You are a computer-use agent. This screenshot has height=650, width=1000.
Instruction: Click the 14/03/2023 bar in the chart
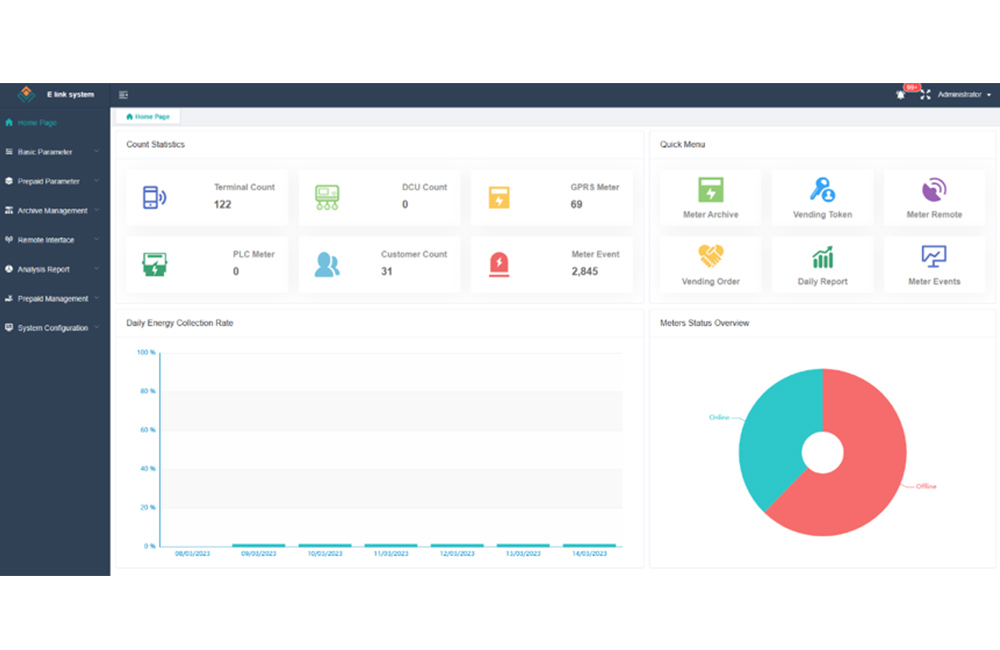(x=589, y=545)
